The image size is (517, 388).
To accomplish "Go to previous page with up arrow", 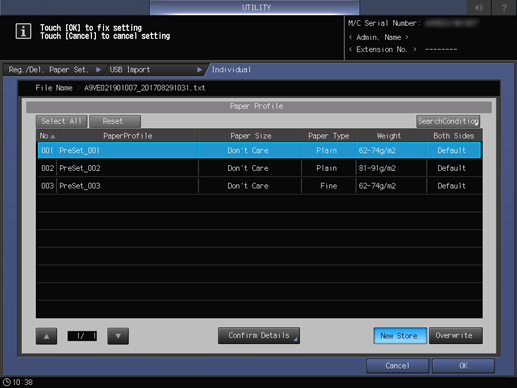I will (46, 336).
